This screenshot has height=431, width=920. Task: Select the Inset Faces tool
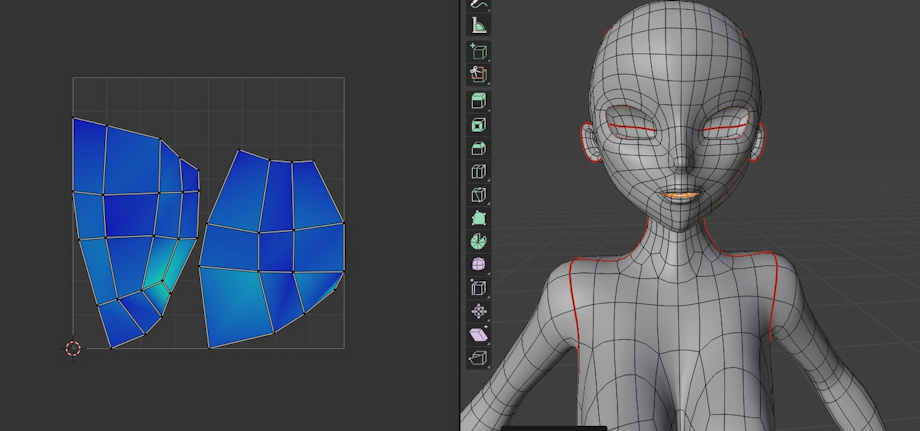click(x=478, y=125)
